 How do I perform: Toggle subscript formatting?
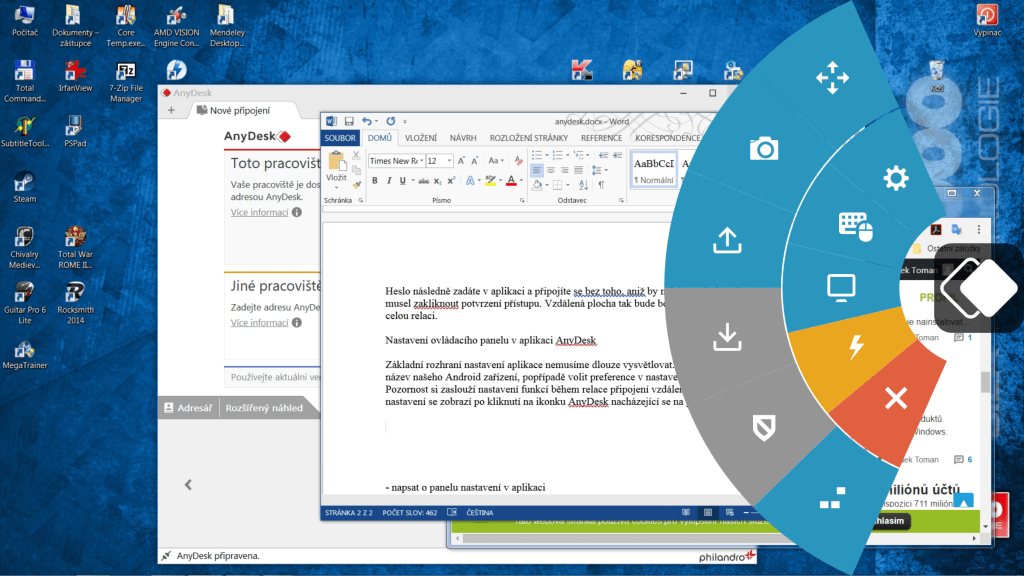click(x=438, y=182)
